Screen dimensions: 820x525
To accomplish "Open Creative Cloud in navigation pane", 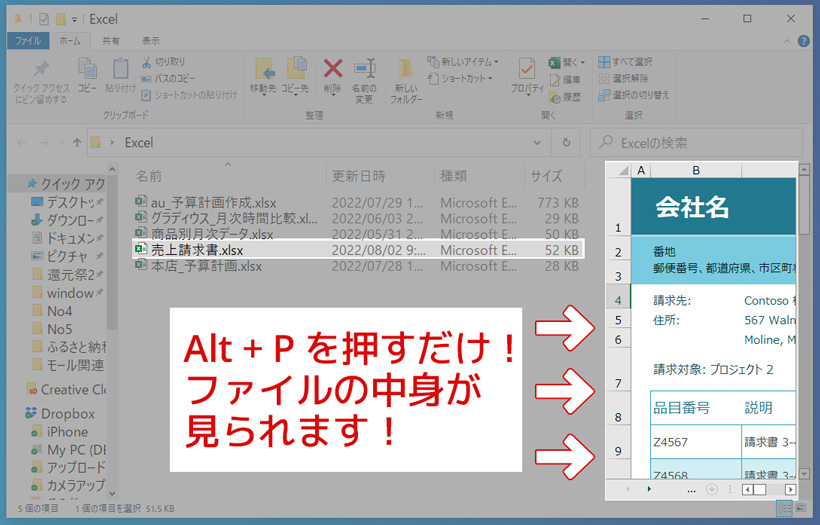I will (66, 390).
